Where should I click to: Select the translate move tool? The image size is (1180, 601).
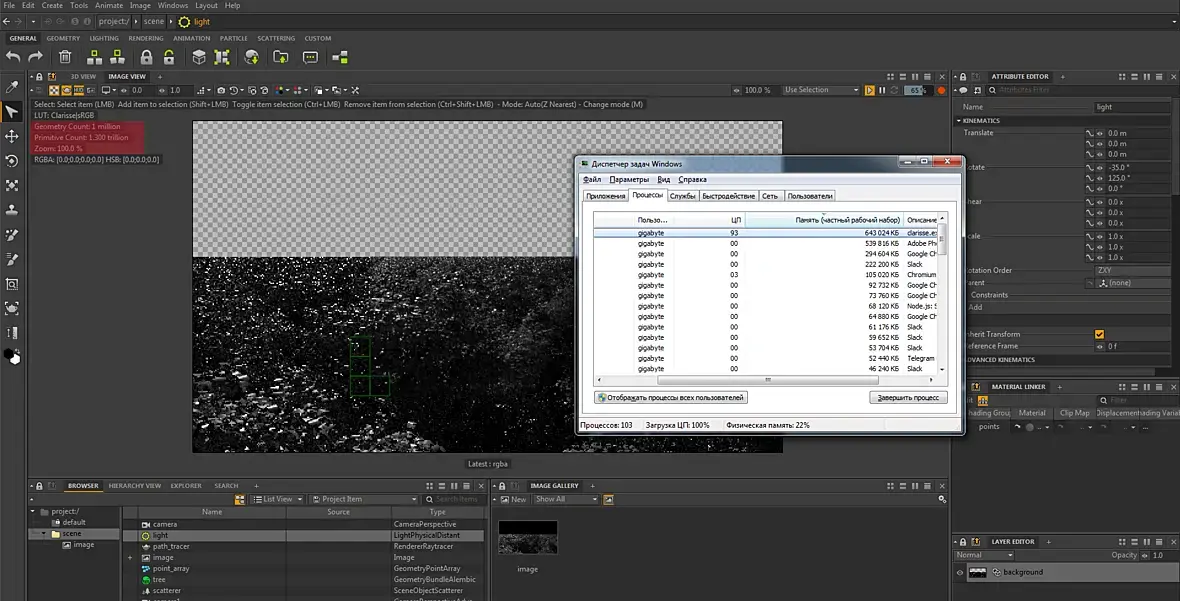(x=12, y=136)
